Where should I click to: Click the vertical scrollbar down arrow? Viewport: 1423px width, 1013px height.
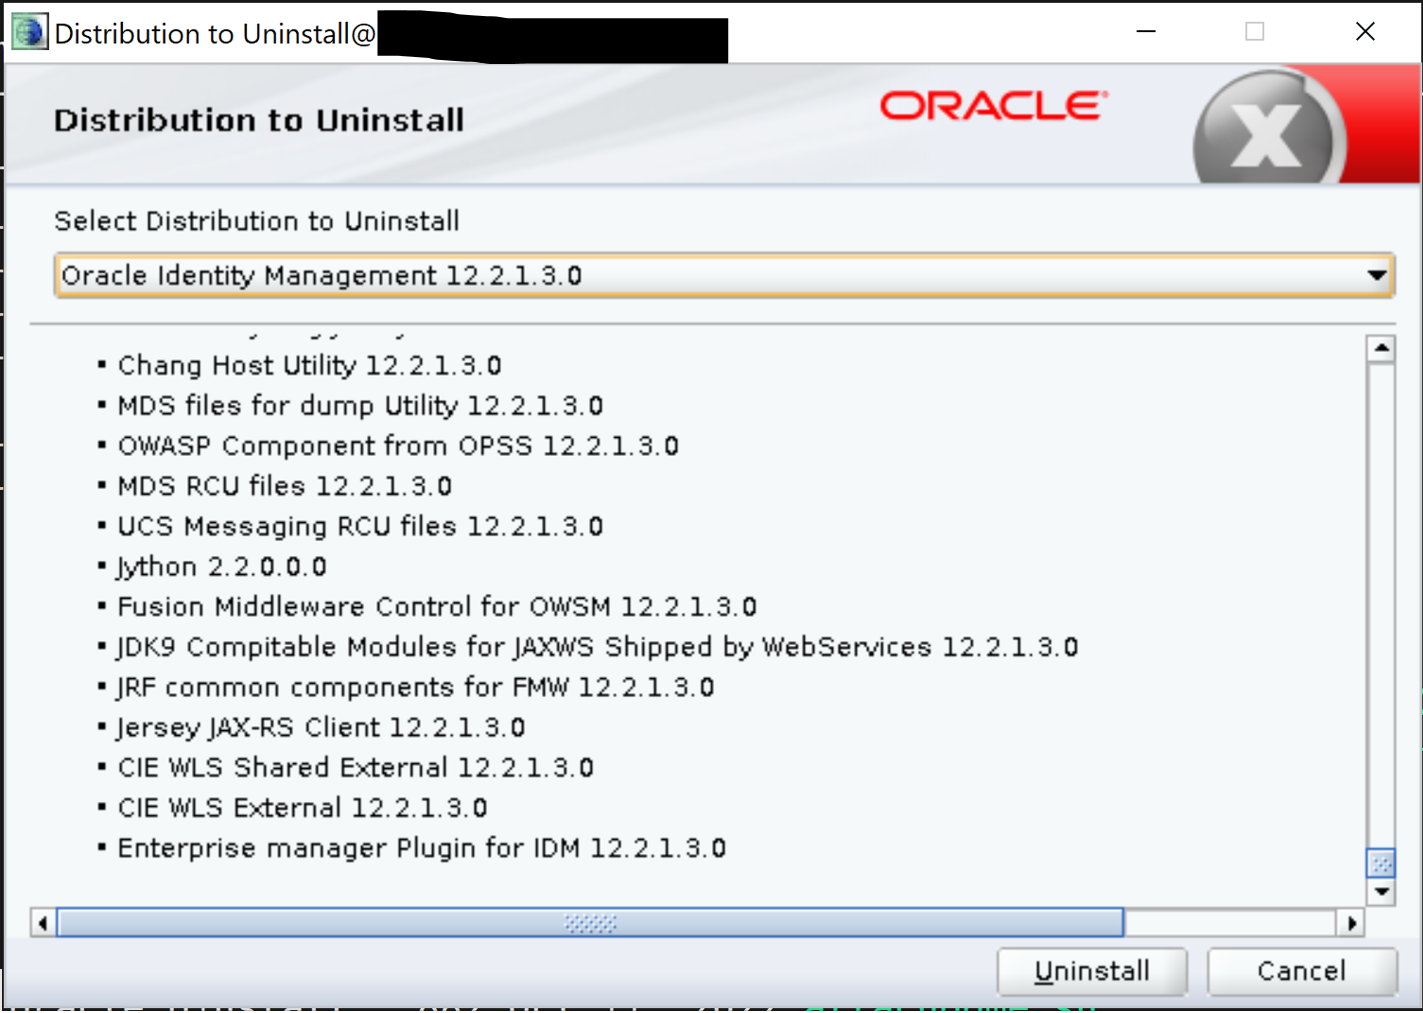(x=1381, y=891)
